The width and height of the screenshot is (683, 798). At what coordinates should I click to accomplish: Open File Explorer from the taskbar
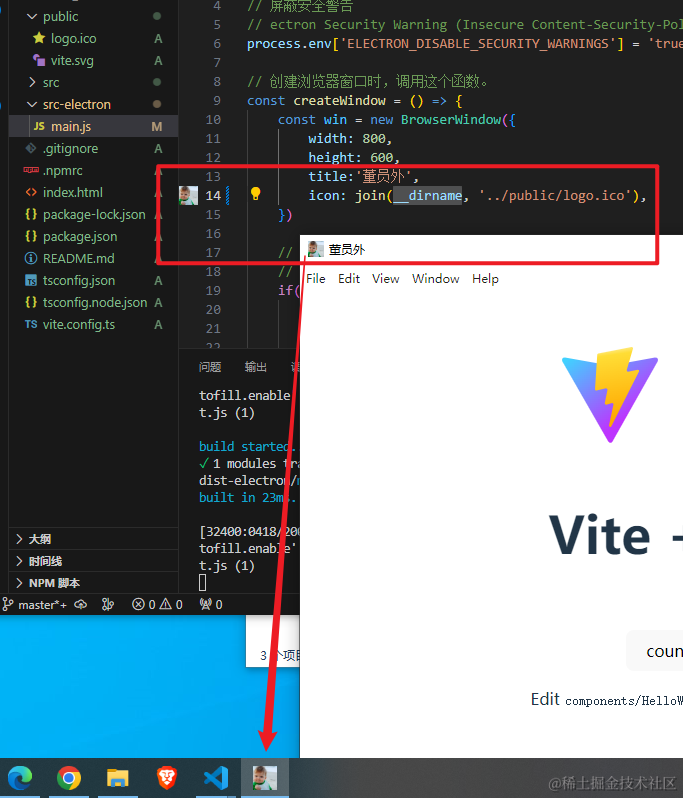pyautogui.click(x=118, y=778)
